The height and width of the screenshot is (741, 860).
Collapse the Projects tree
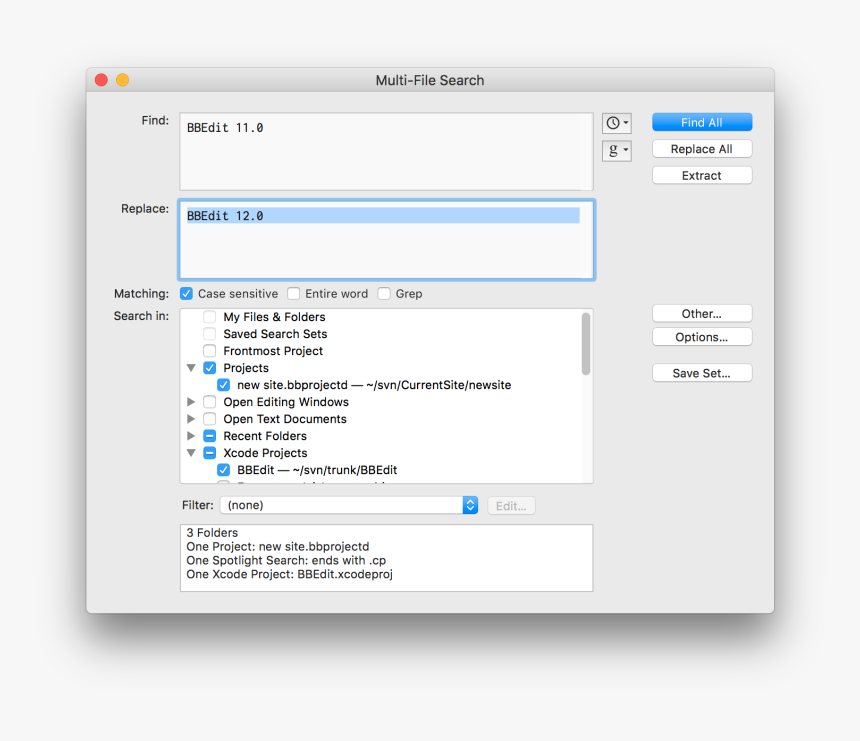tap(191, 367)
